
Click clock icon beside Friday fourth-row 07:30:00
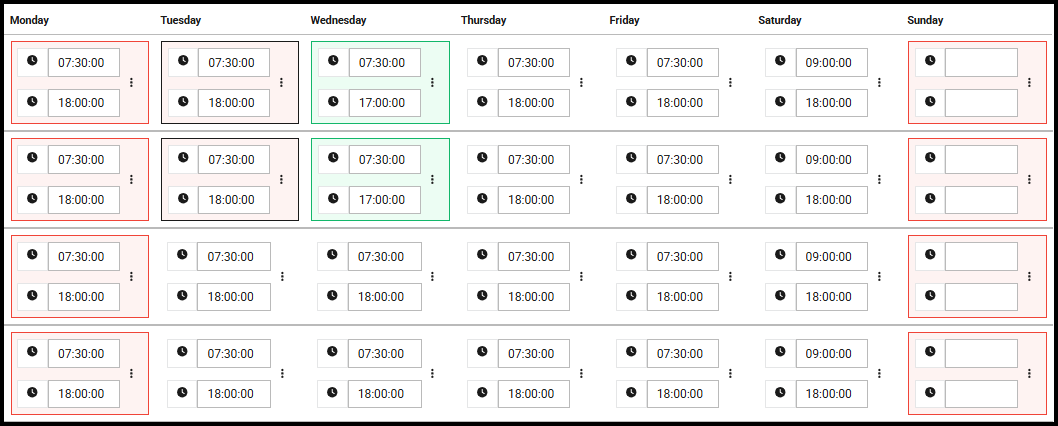coord(630,352)
